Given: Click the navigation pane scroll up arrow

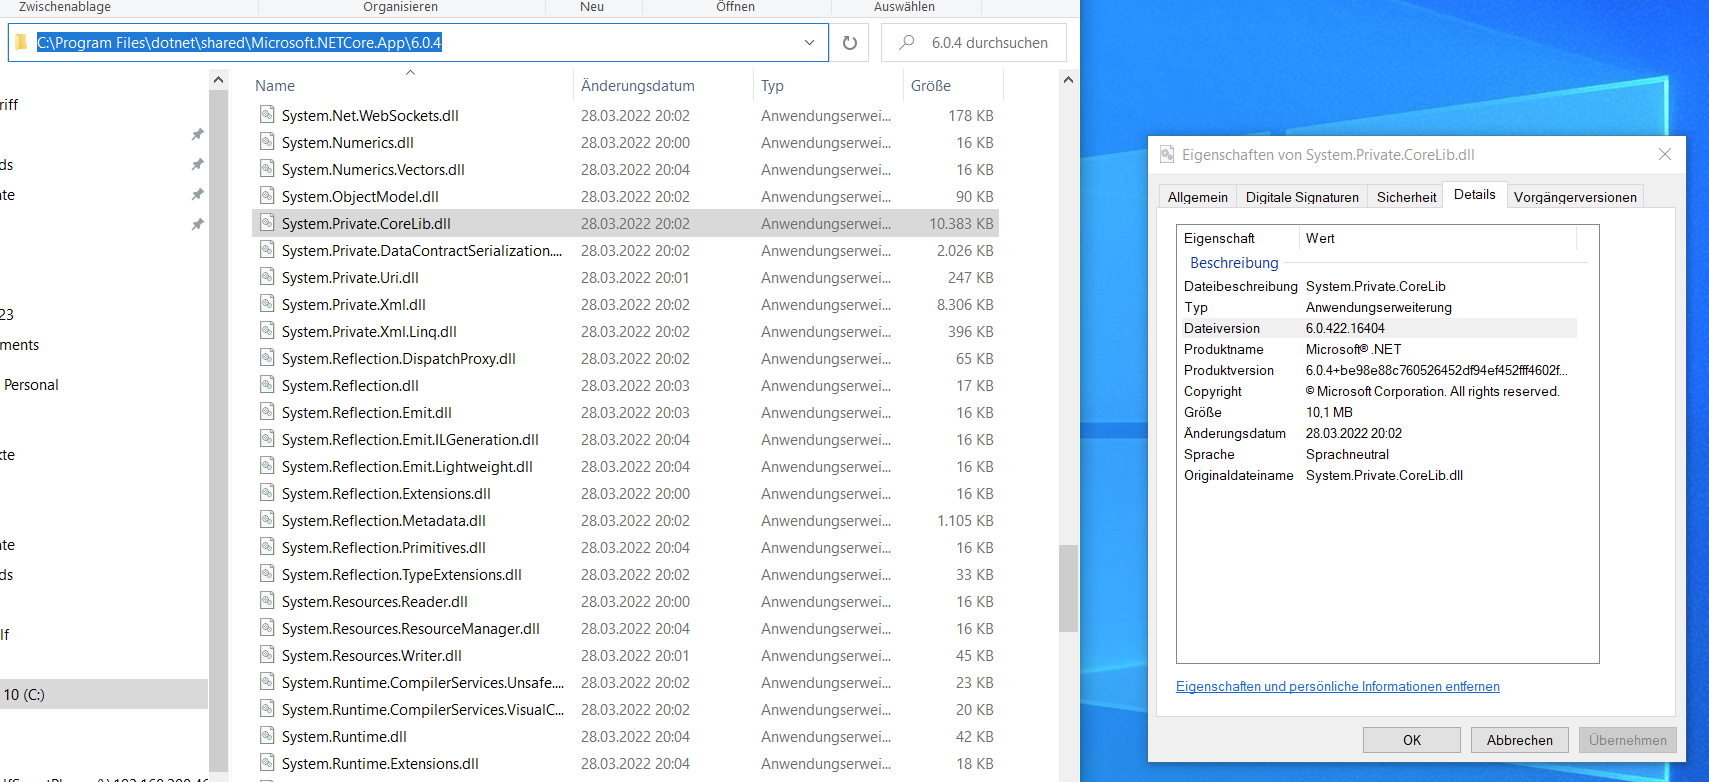Looking at the screenshot, I should coord(218,79).
